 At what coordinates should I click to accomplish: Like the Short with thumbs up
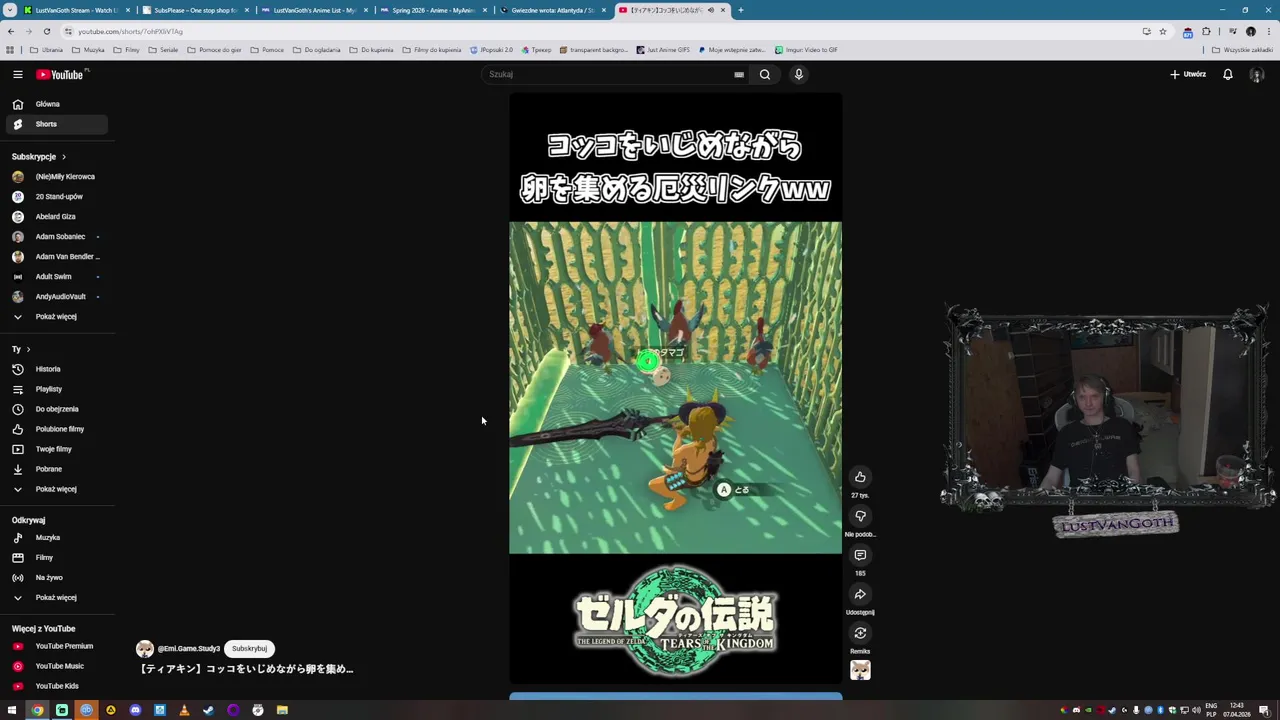point(860,477)
